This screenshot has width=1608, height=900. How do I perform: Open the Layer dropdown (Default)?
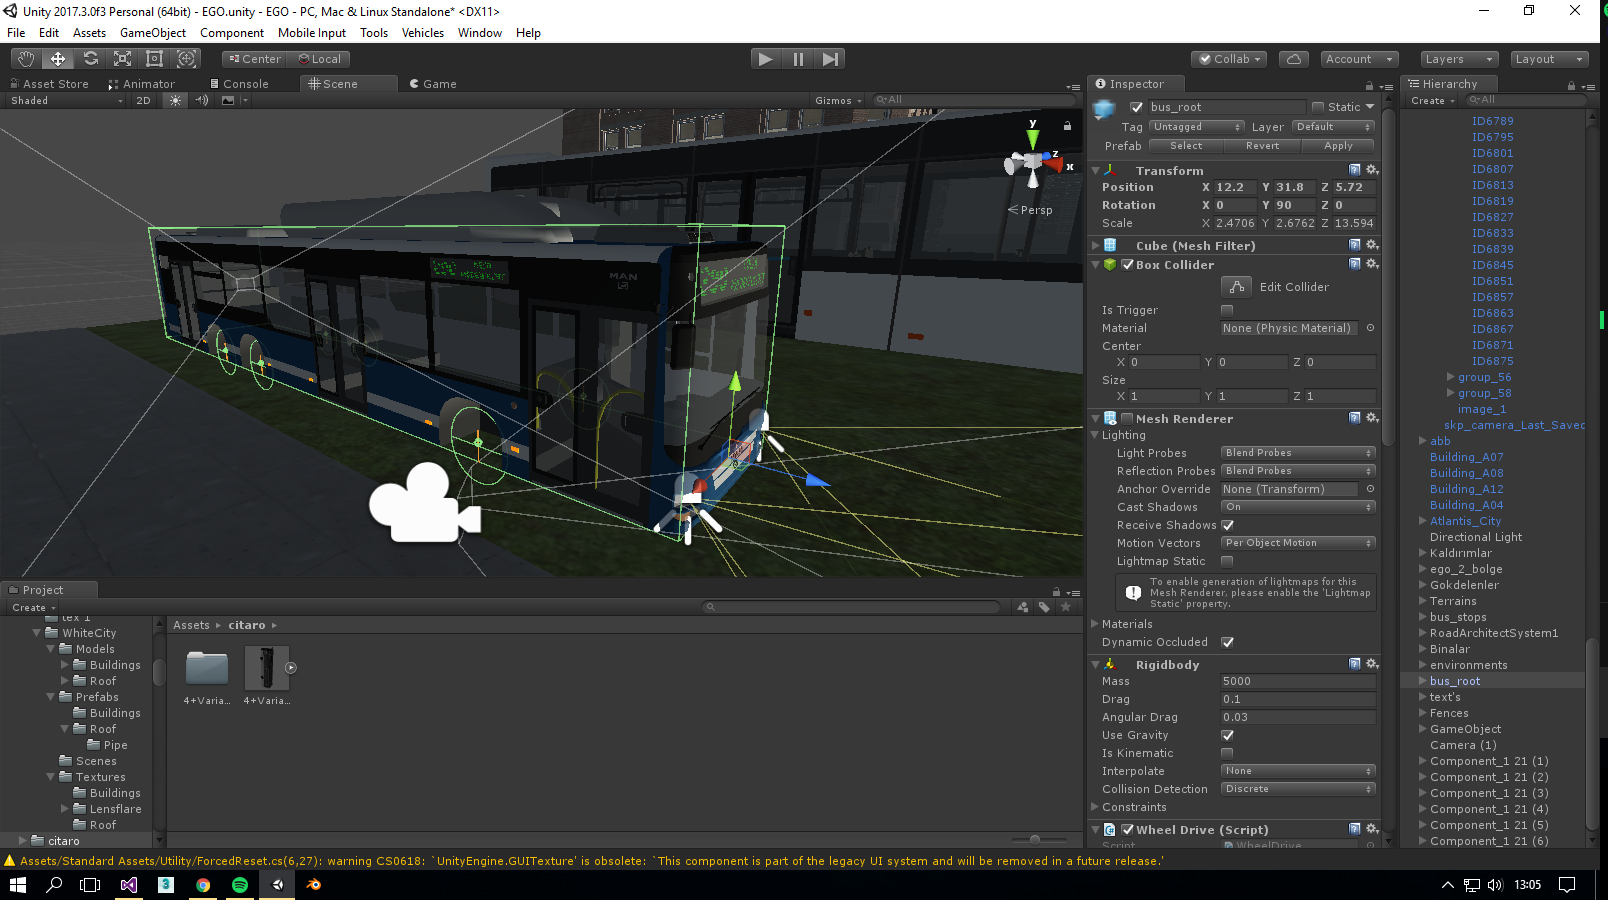1334,127
